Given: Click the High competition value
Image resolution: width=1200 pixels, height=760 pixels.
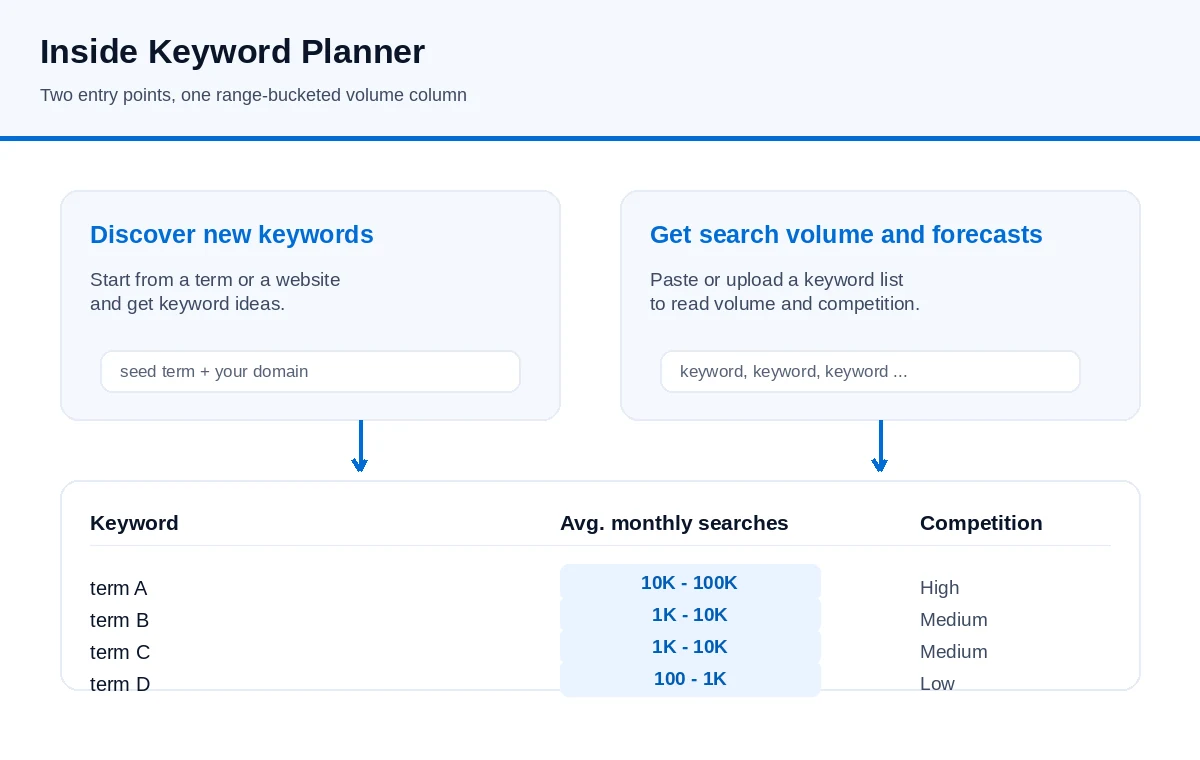Looking at the screenshot, I should click(x=939, y=588).
